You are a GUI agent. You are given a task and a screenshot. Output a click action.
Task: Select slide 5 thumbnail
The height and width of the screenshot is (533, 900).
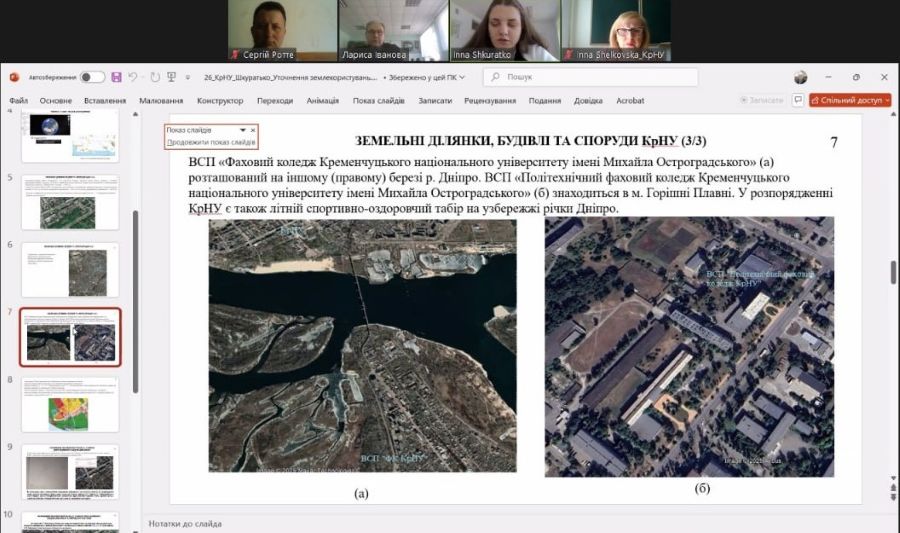(x=71, y=203)
